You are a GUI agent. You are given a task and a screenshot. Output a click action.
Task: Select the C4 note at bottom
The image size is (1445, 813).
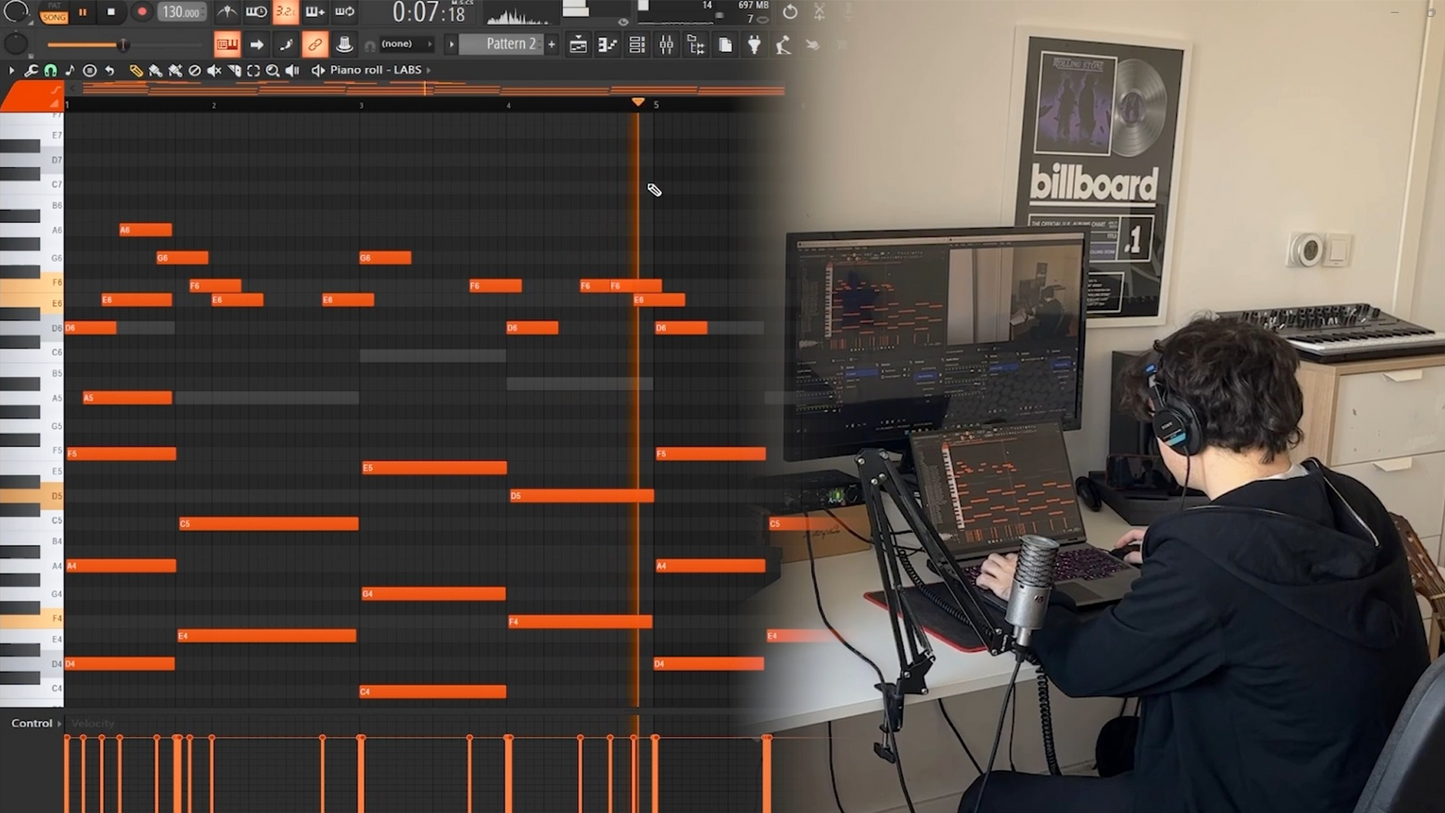(x=432, y=691)
